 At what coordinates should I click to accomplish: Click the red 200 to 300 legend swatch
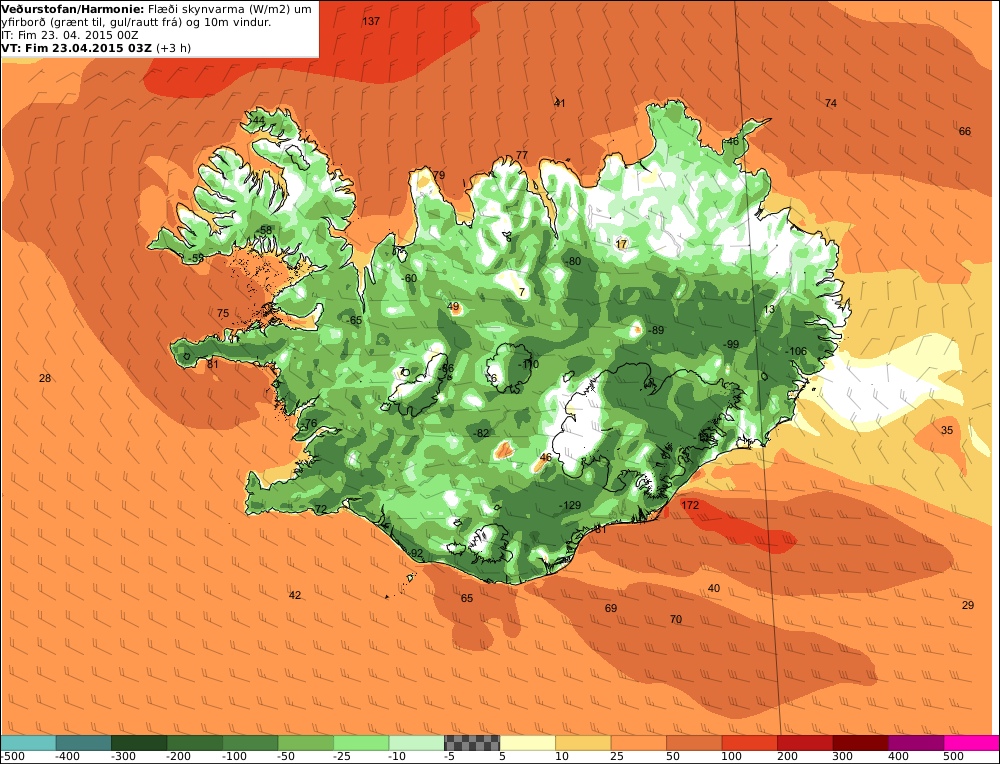(x=805, y=743)
